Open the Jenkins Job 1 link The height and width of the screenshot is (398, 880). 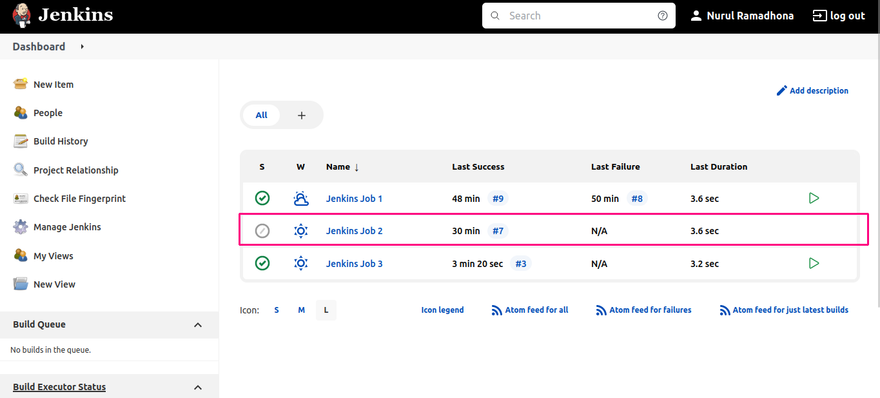pyautogui.click(x=354, y=198)
